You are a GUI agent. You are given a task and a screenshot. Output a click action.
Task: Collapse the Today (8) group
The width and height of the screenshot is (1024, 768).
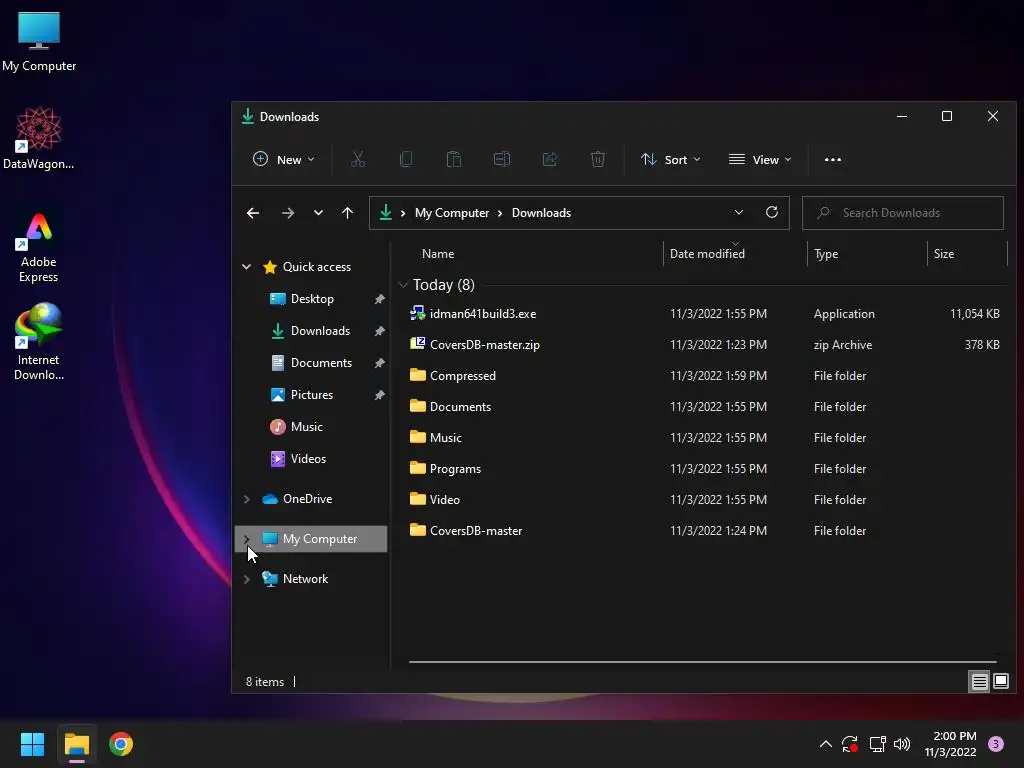click(x=403, y=285)
